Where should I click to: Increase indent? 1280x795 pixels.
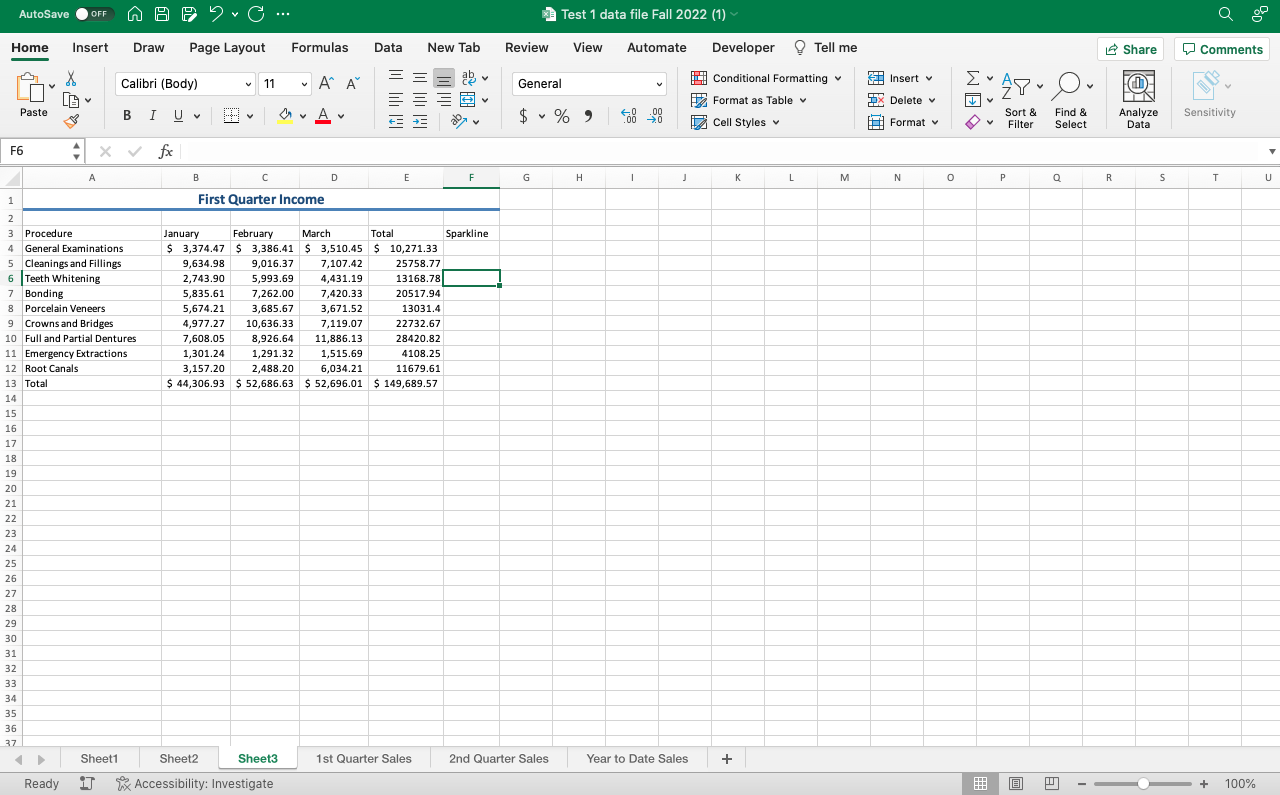[420, 121]
